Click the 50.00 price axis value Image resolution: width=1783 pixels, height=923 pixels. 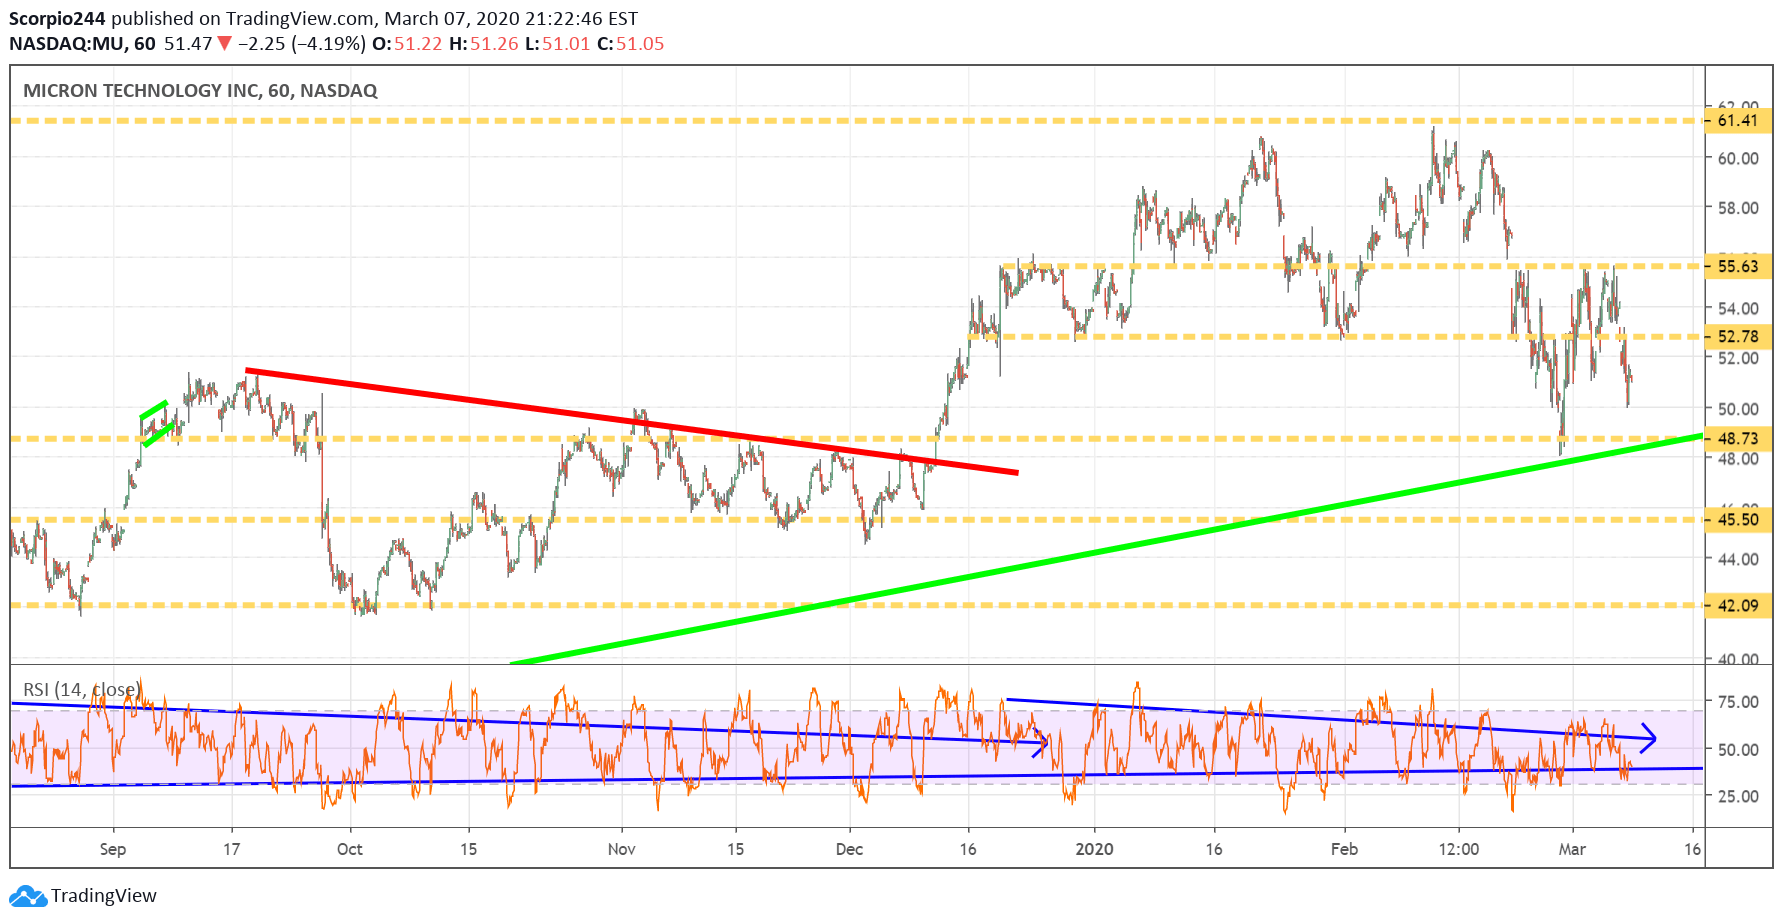point(1738,408)
